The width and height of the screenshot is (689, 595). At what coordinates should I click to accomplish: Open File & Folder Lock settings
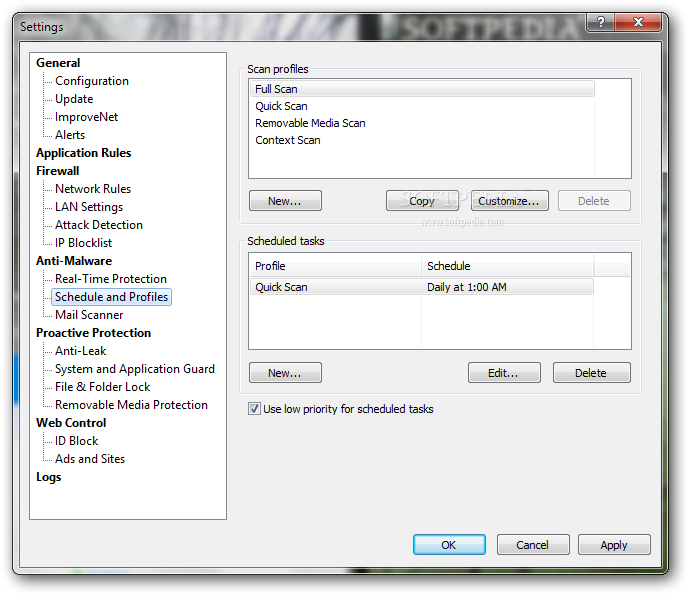pyautogui.click(x=102, y=387)
